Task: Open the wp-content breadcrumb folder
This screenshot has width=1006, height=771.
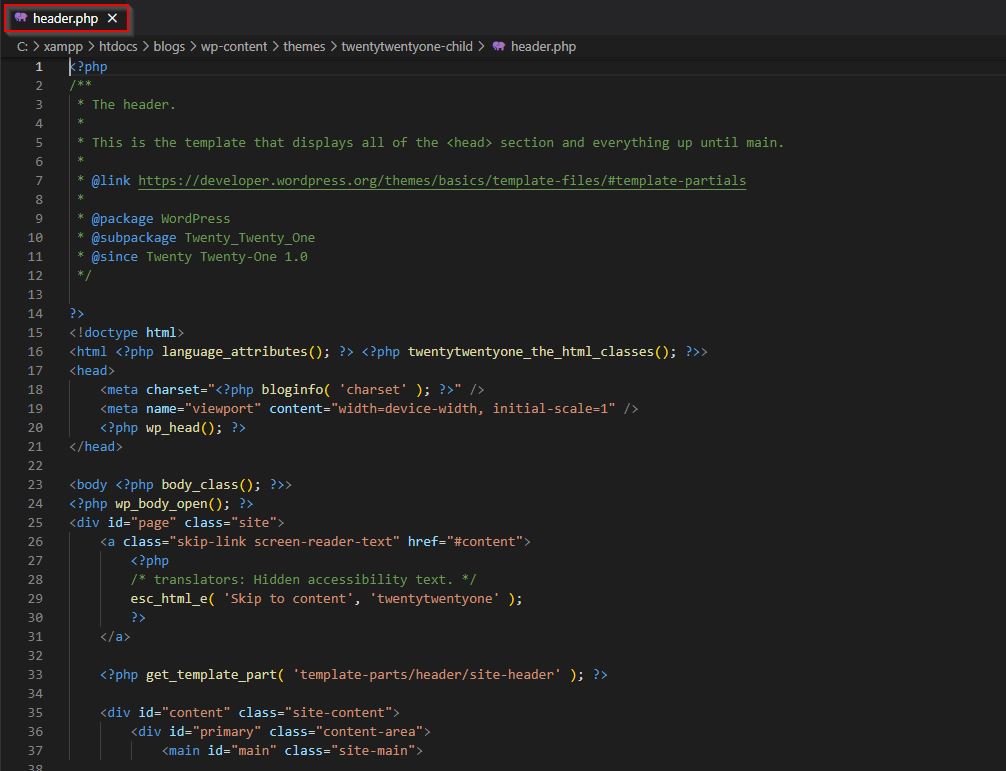Action: [234, 46]
